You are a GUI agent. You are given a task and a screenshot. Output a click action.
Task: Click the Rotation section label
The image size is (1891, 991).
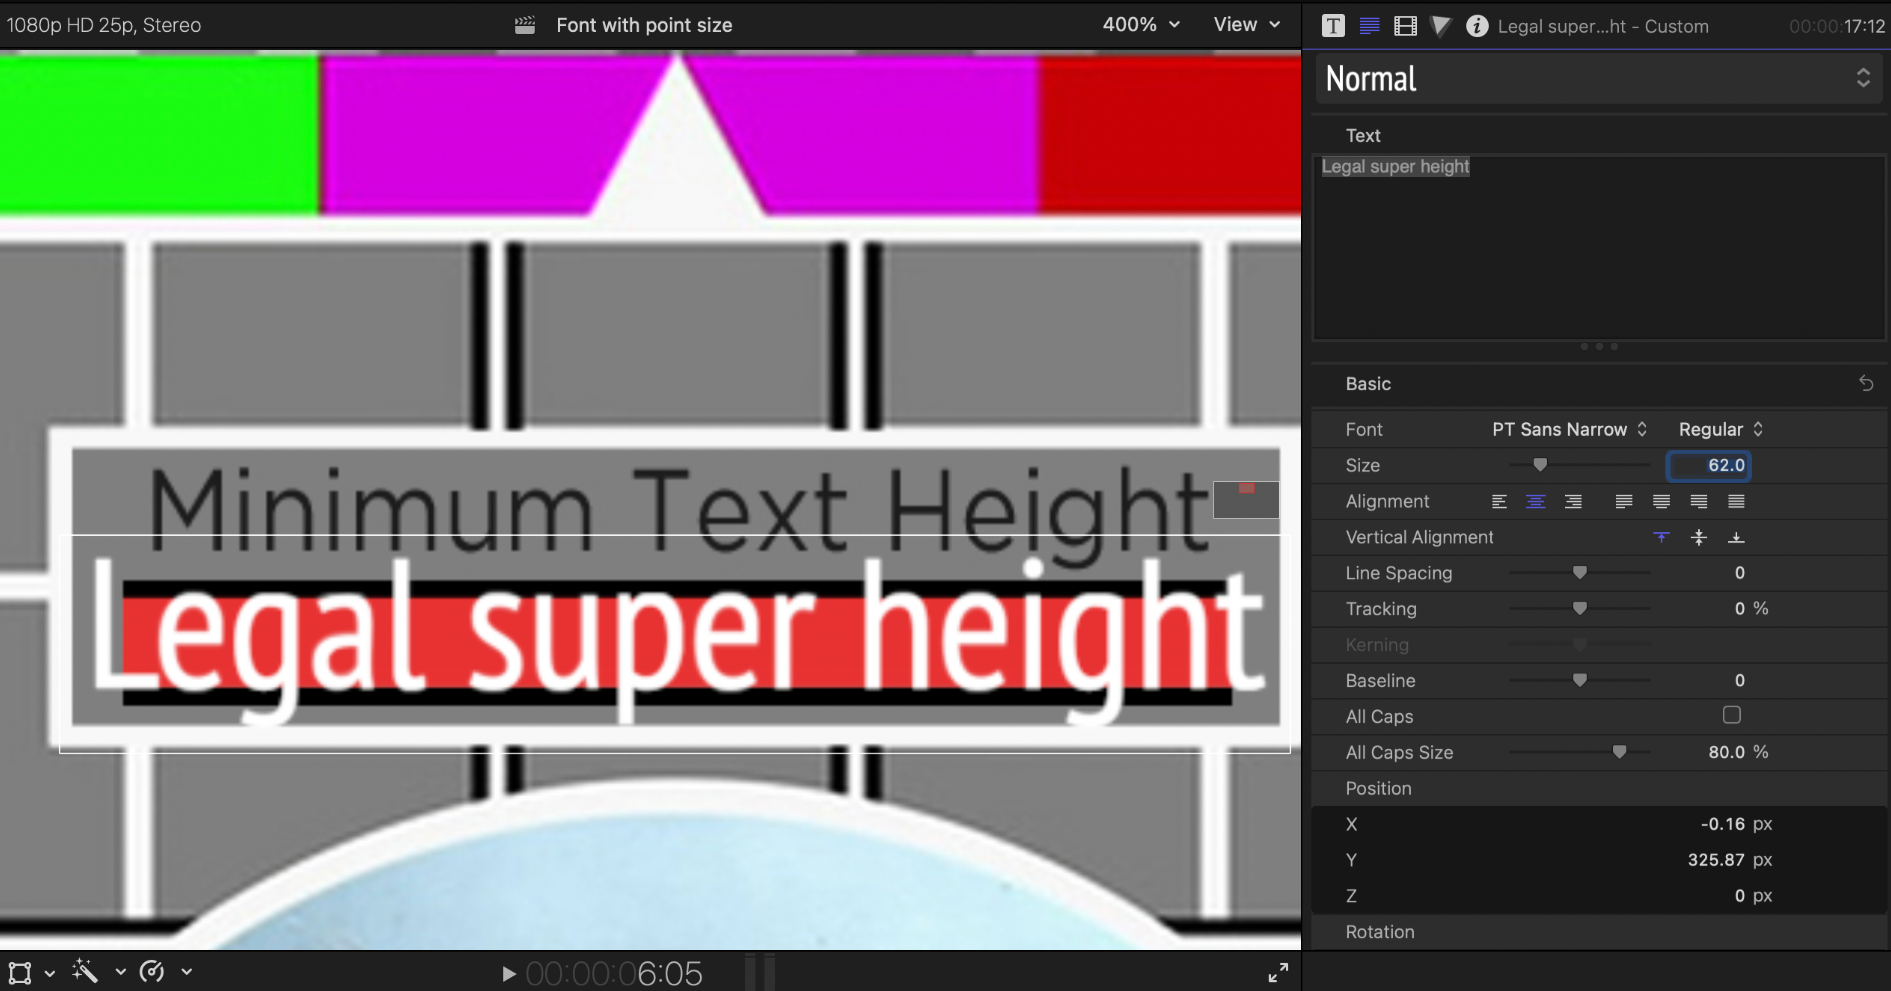coord(1379,932)
